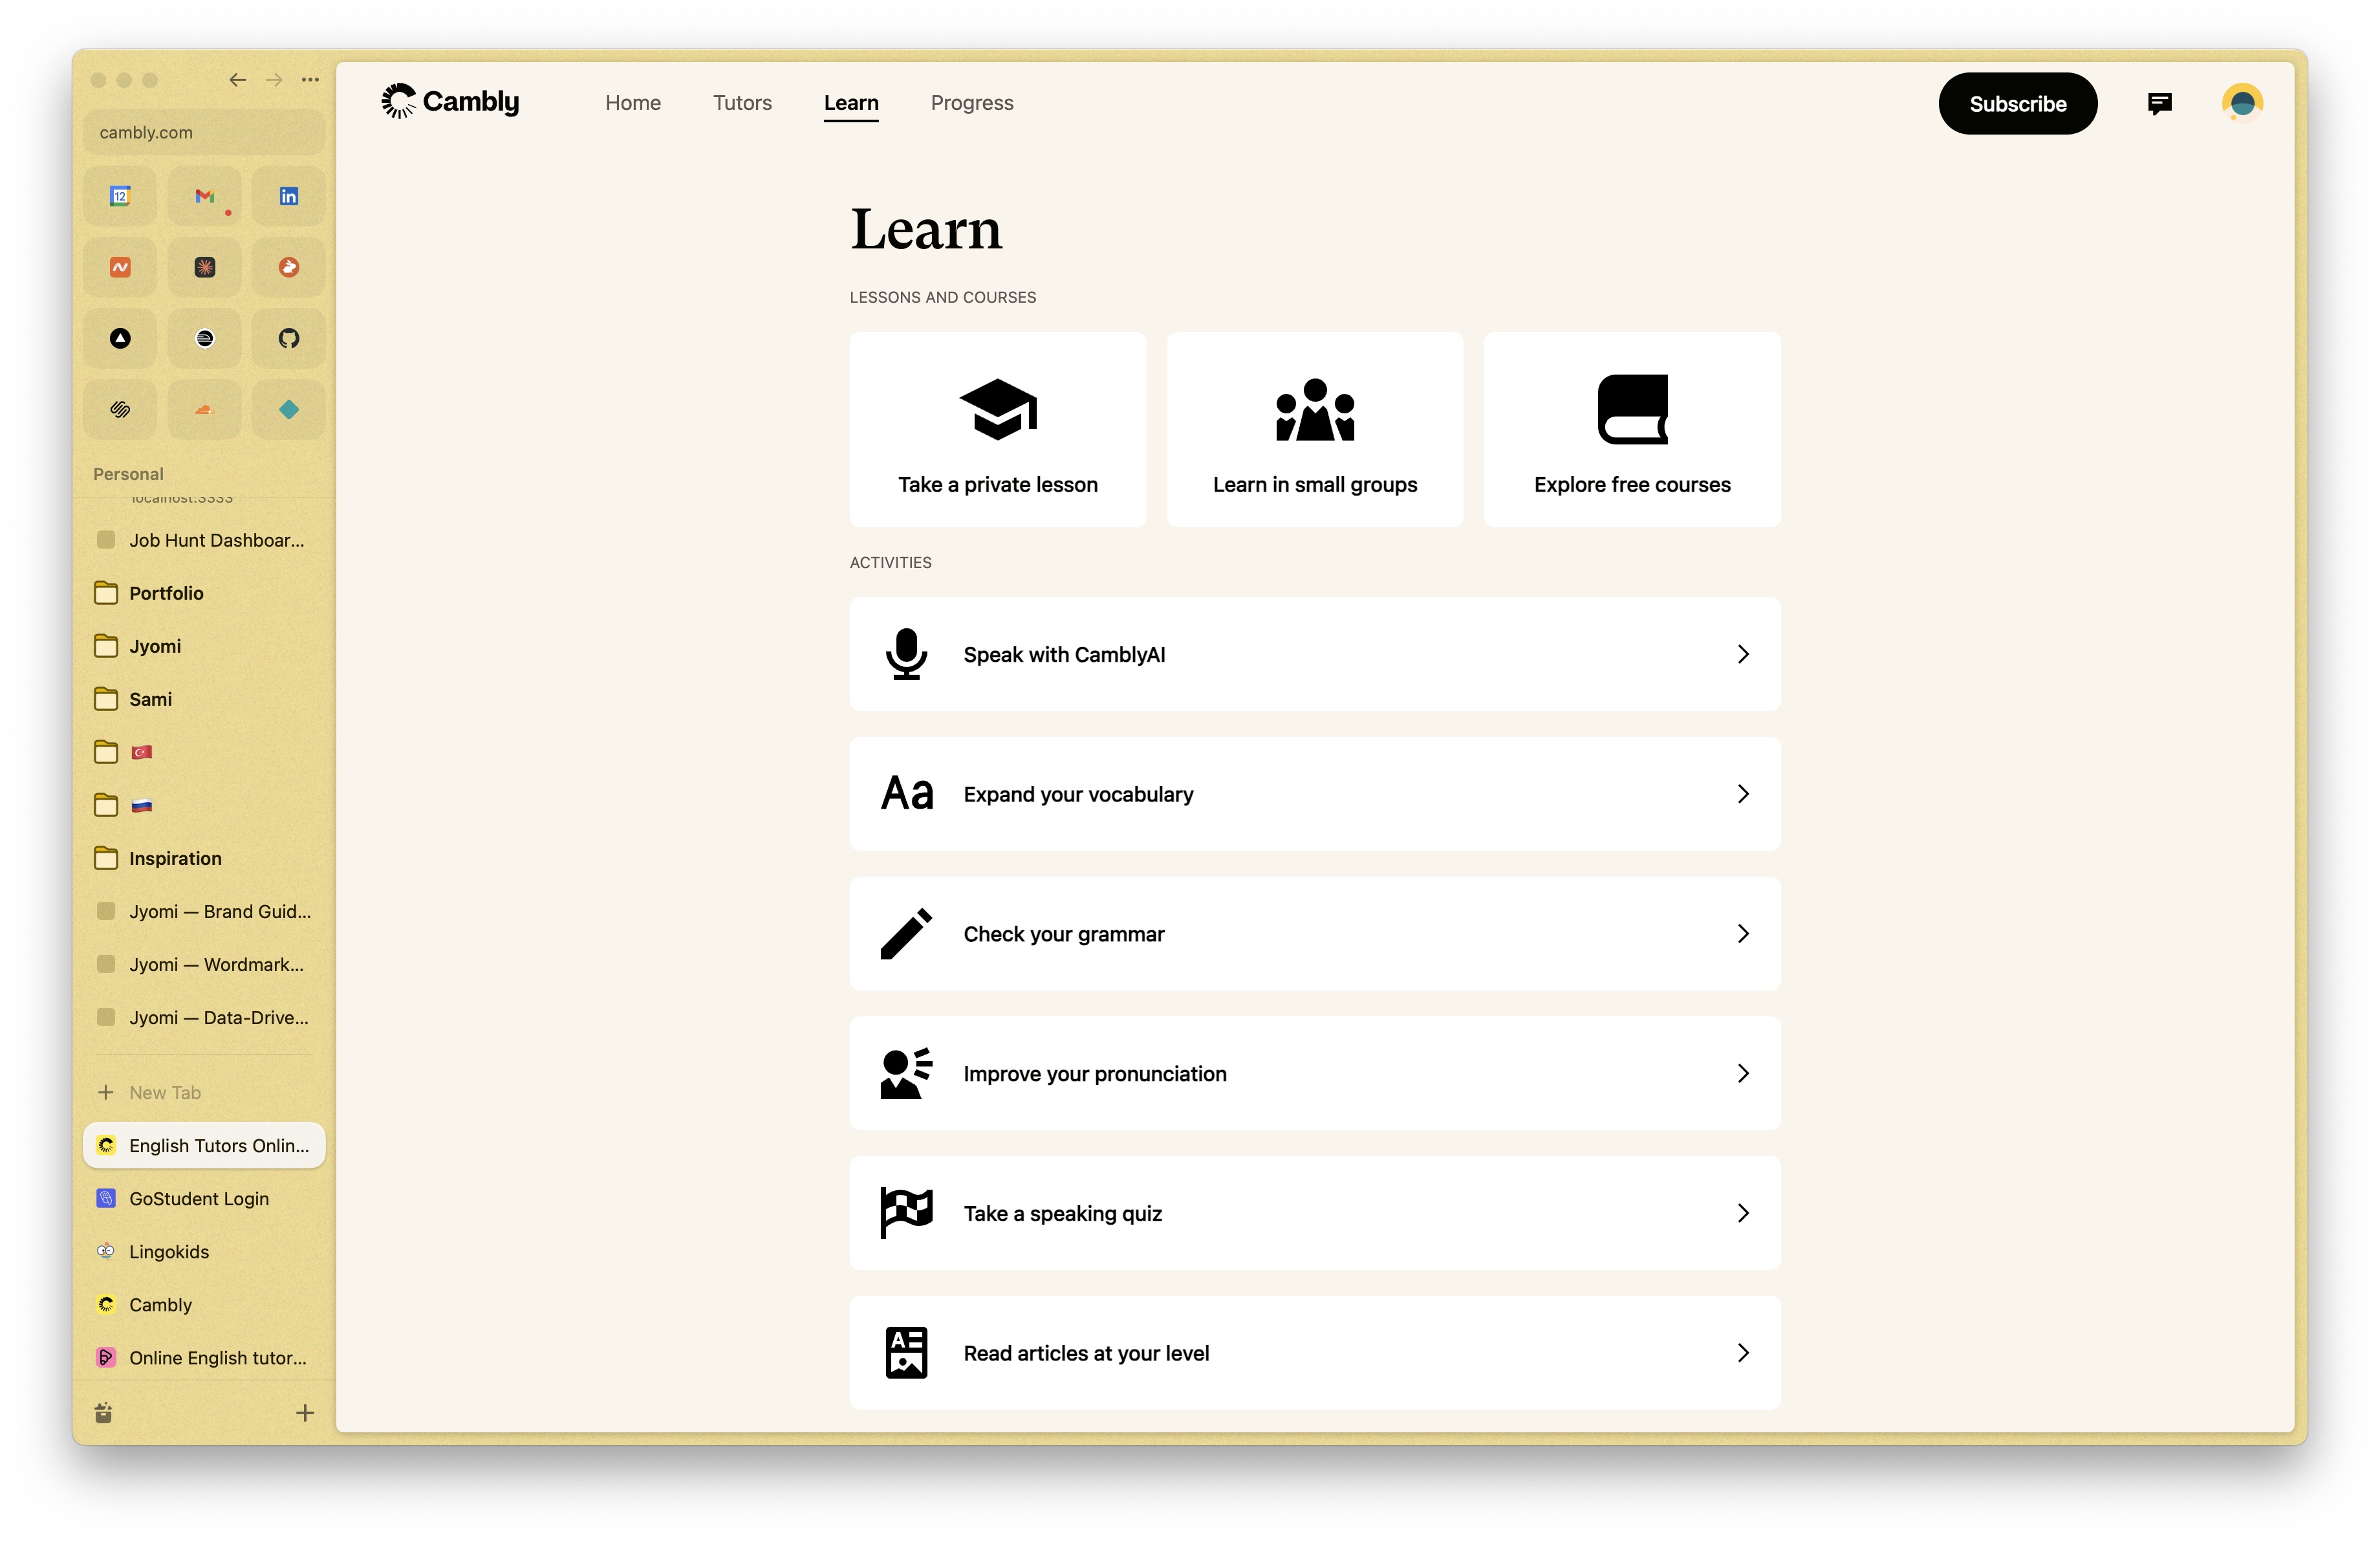
Task: Click the browser back arrow
Action: 237,80
